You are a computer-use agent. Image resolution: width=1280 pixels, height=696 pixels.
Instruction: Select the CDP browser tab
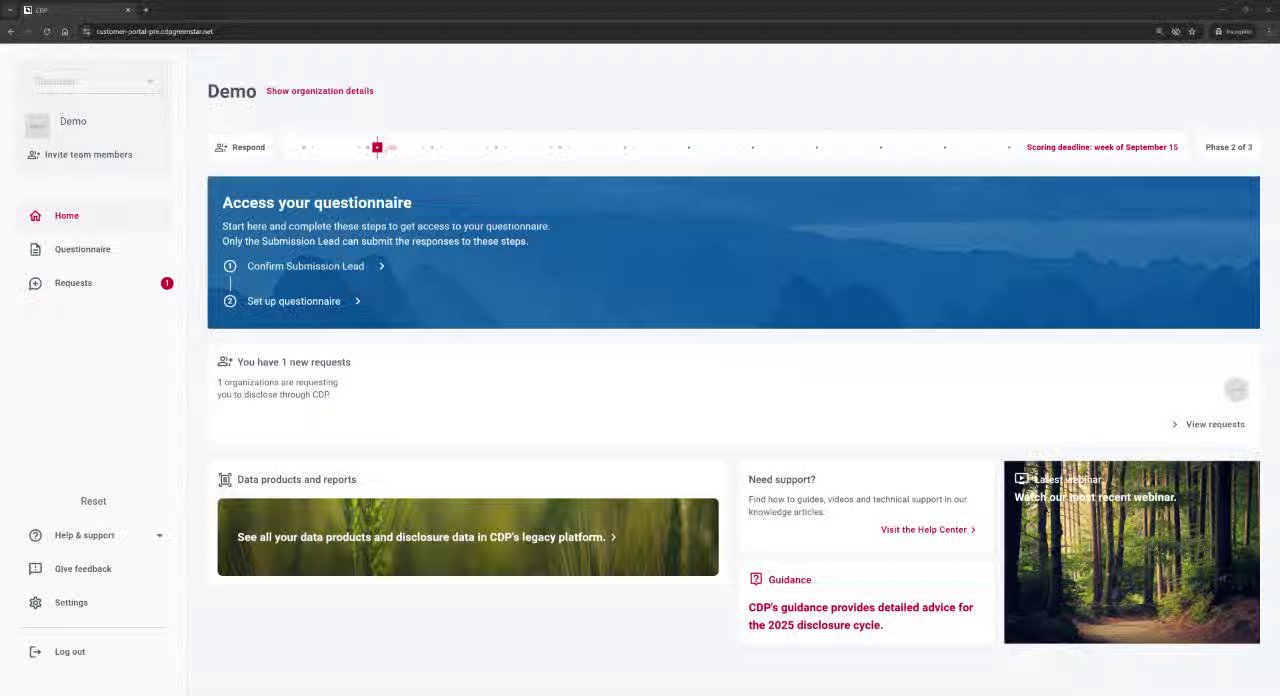[77, 10]
